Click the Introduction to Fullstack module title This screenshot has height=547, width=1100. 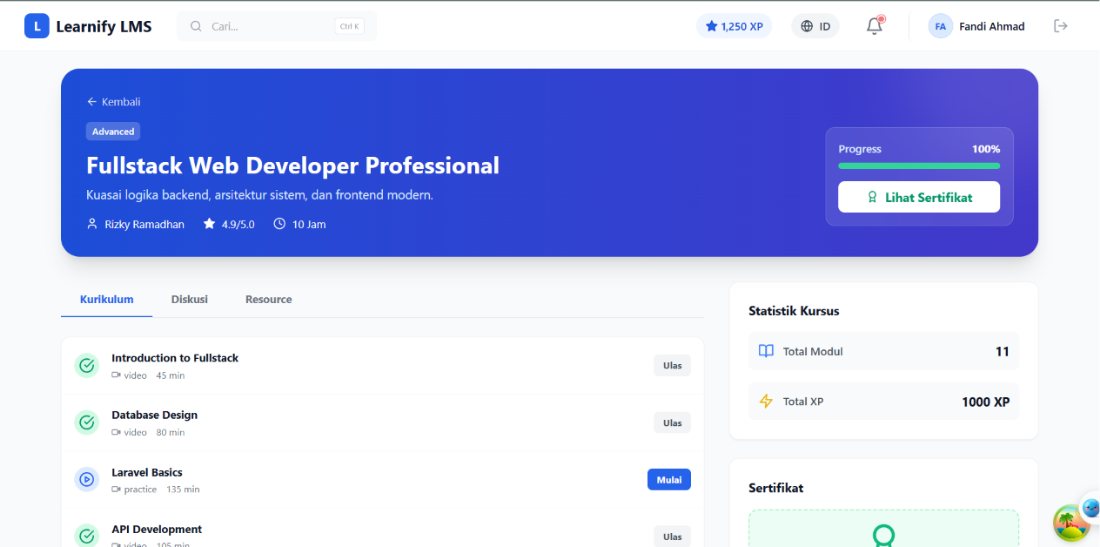click(175, 358)
